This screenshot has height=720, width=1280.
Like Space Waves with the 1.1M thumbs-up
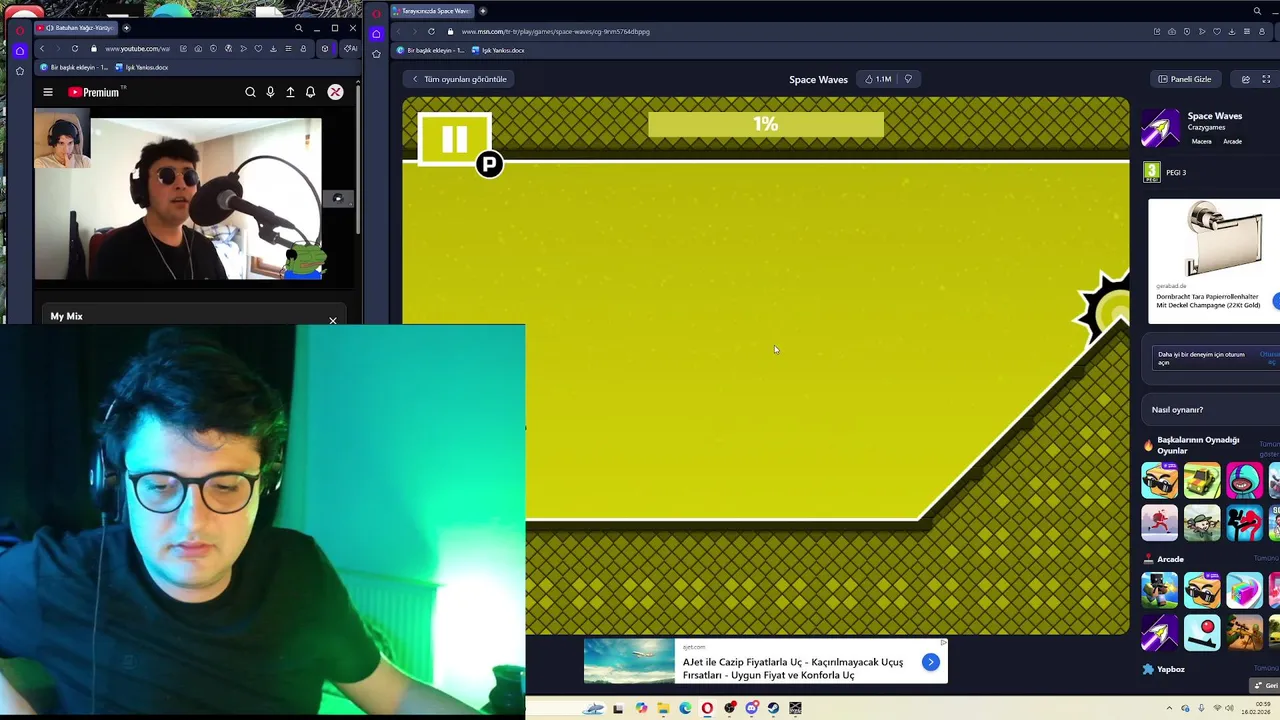click(x=878, y=79)
